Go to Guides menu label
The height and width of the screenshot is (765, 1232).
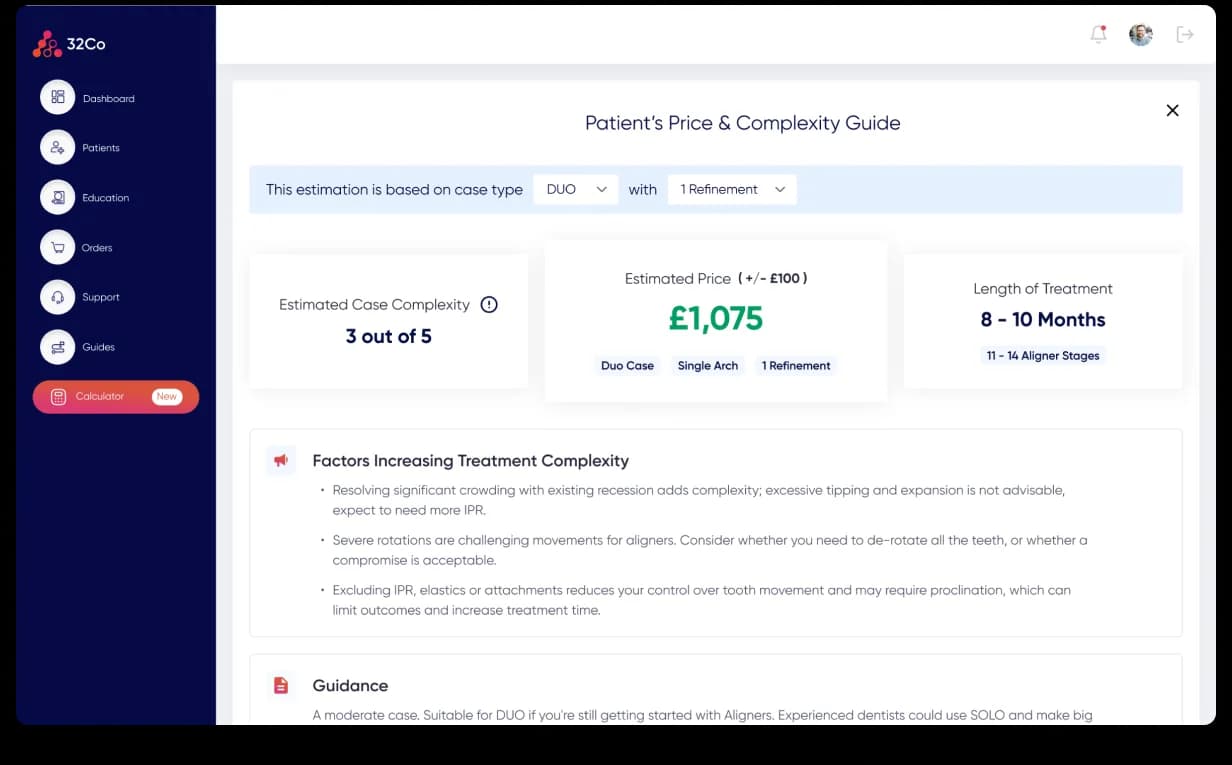(99, 347)
